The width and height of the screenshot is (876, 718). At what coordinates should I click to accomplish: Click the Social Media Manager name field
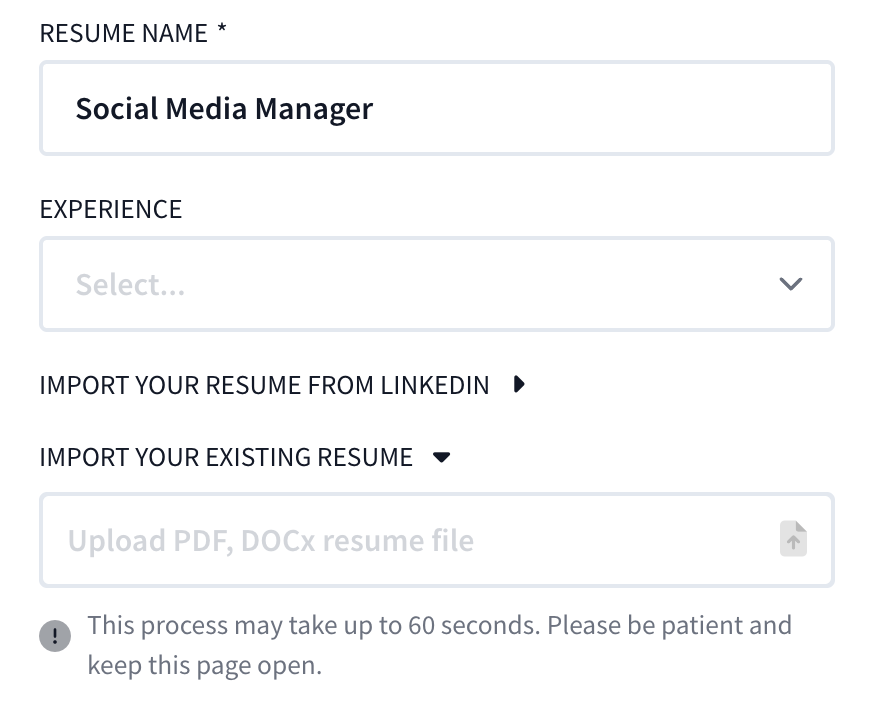(437, 108)
